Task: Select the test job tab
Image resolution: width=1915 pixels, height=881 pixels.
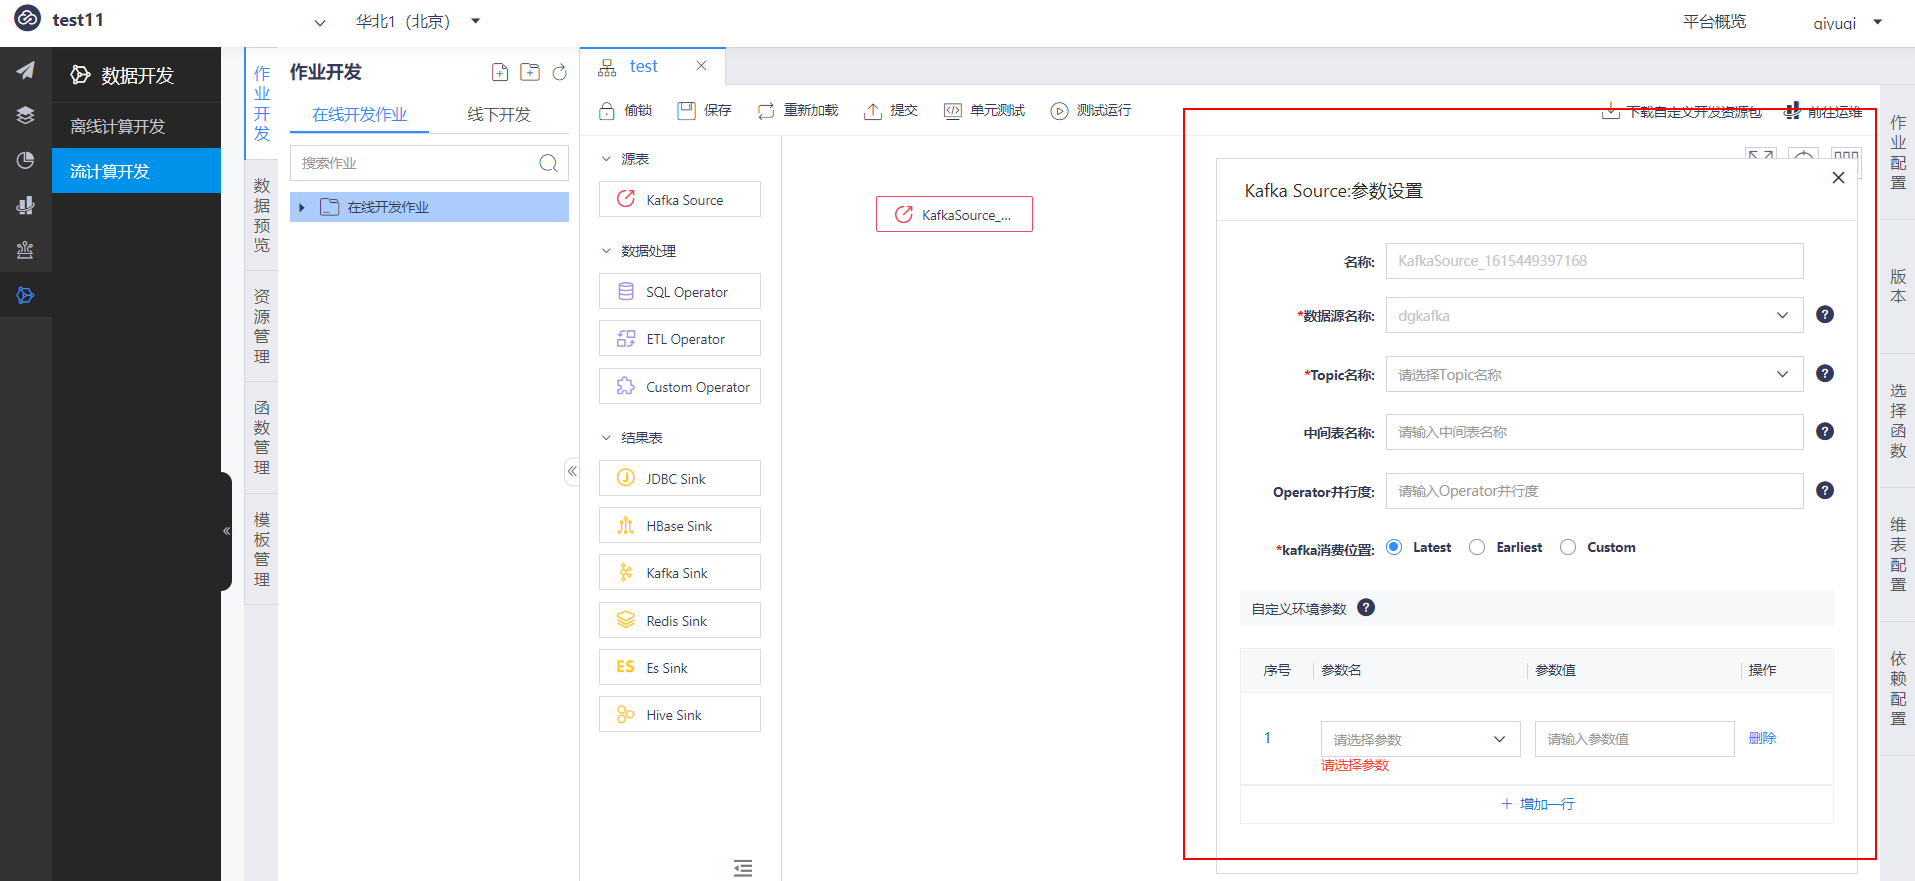Action: coord(643,66)
